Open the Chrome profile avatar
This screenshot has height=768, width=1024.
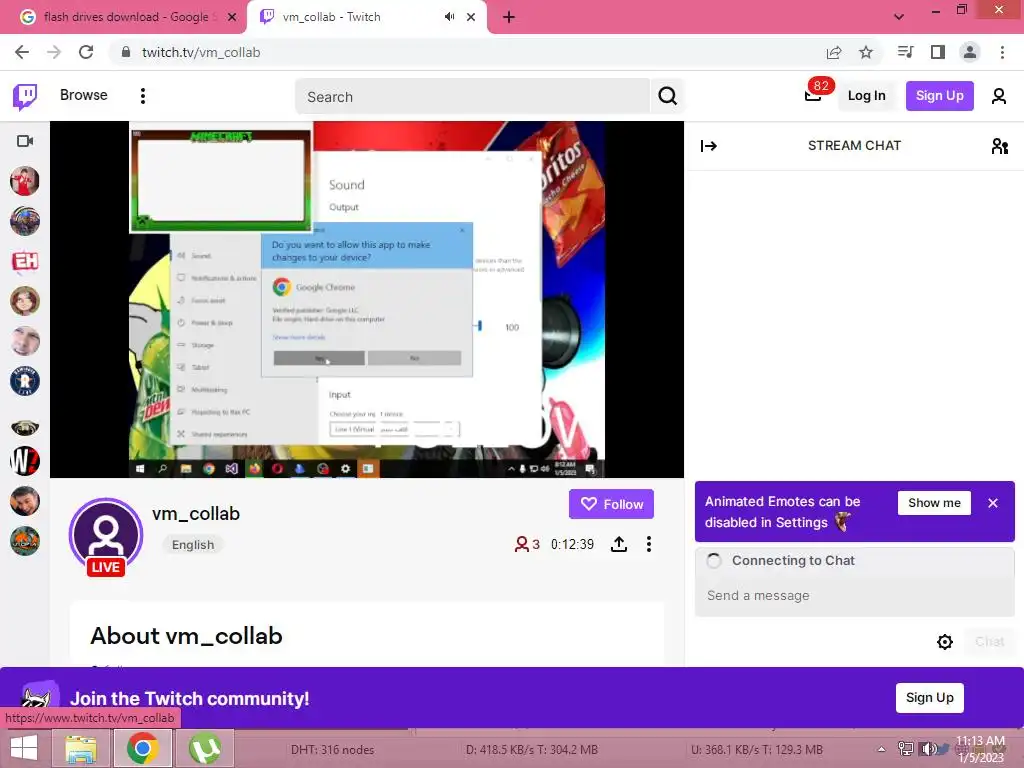(970, 52)
